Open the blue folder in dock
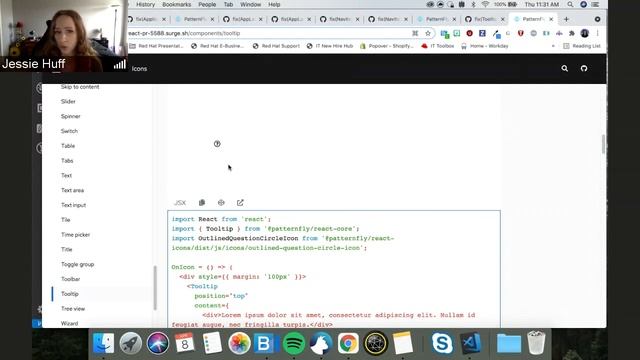Viewport: 640px width, 360px height. (509, 343)
